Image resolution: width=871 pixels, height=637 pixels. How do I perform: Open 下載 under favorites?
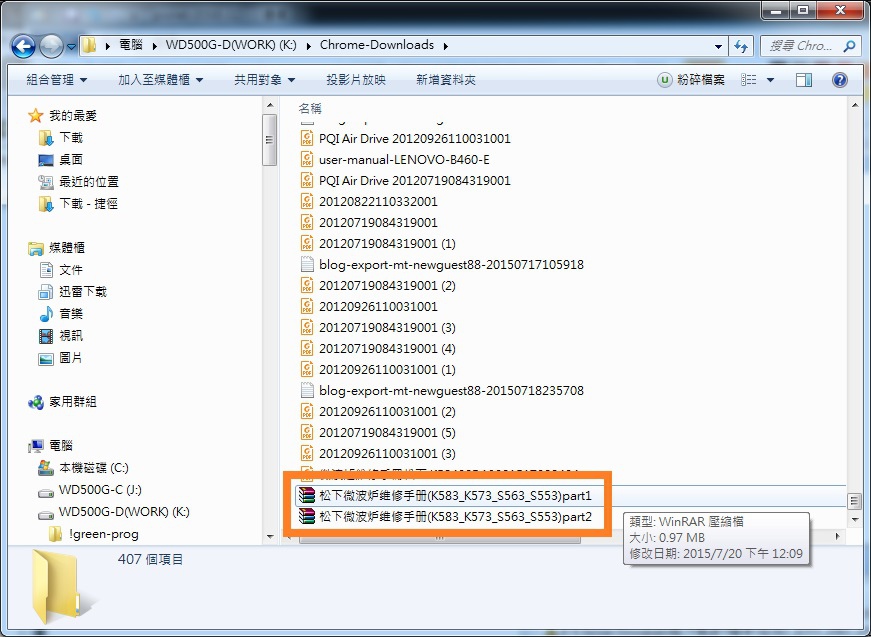[71, 137]
